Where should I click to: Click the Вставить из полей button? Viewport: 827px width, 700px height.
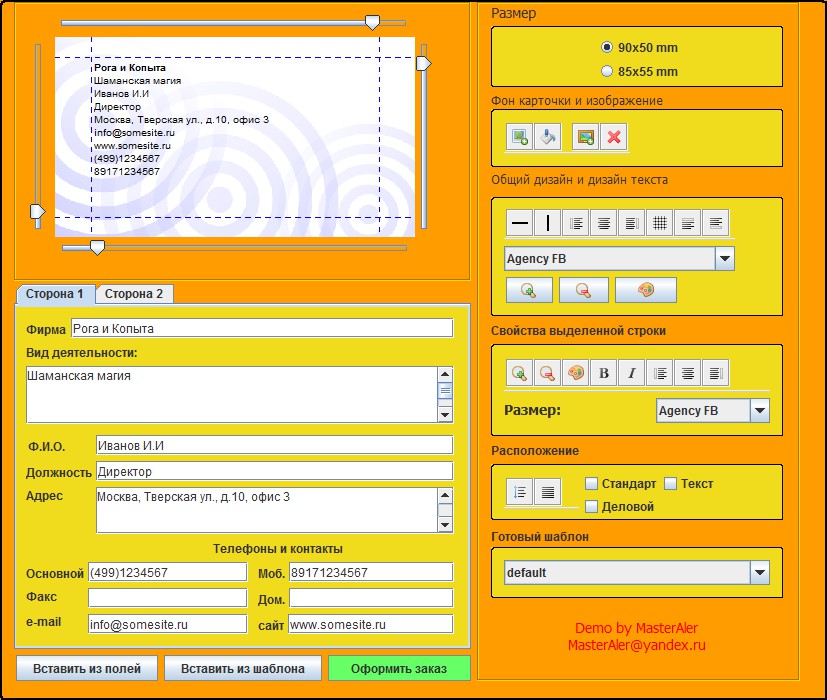coord(87,668)
